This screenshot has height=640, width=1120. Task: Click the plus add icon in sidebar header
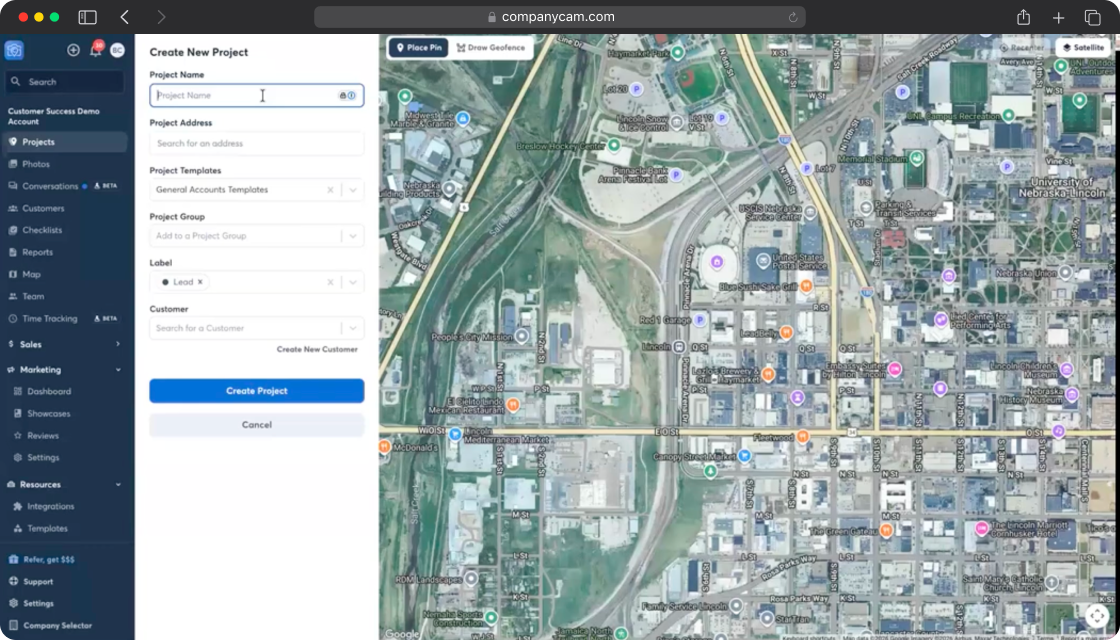[x=73, y=50]
